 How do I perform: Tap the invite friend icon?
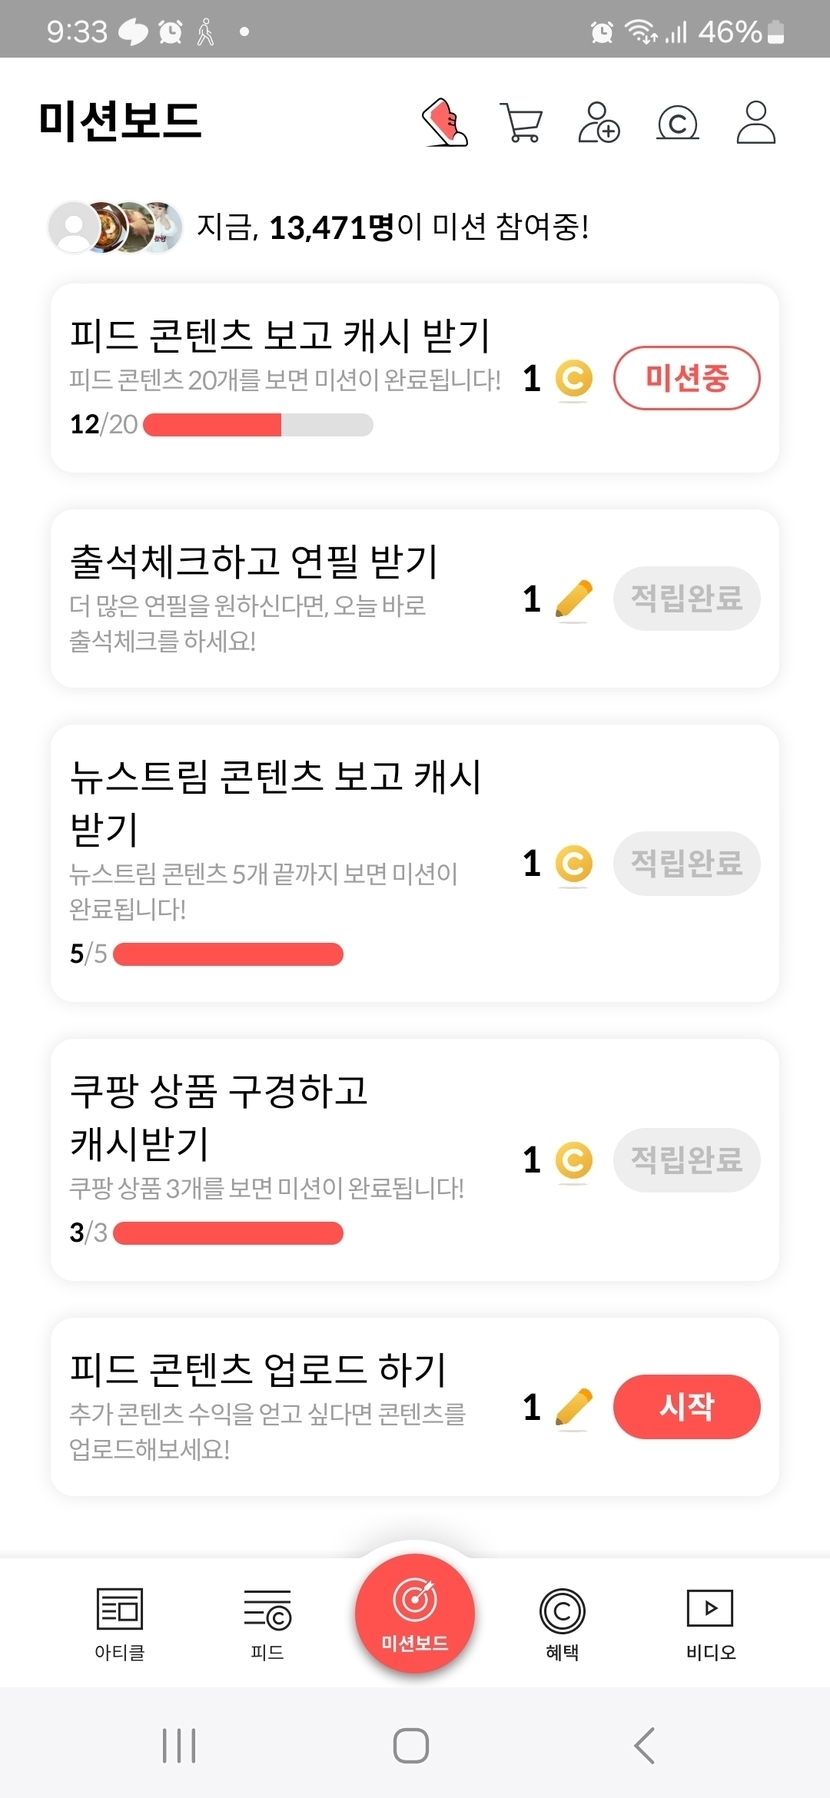(x=599, y=123)
